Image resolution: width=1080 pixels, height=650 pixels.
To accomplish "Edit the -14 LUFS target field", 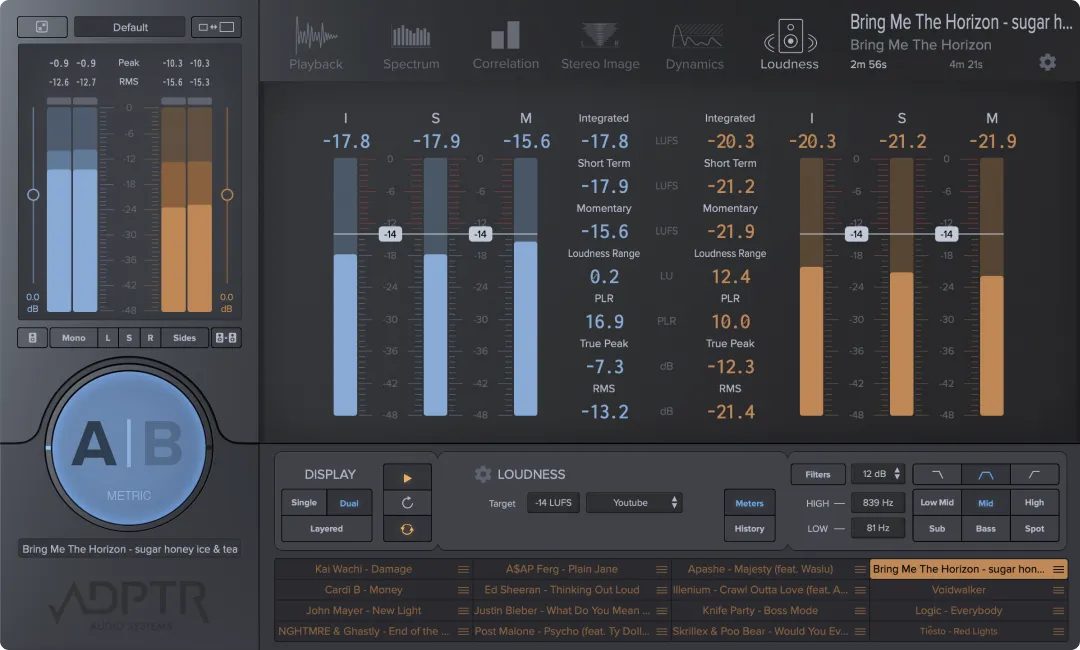I will [554, 503].
